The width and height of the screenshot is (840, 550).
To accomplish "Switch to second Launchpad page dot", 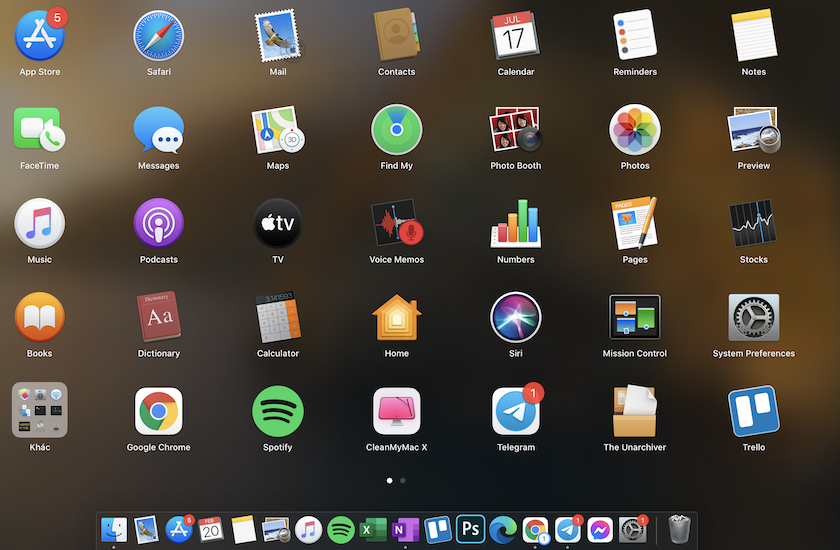I will coord(403,481).
